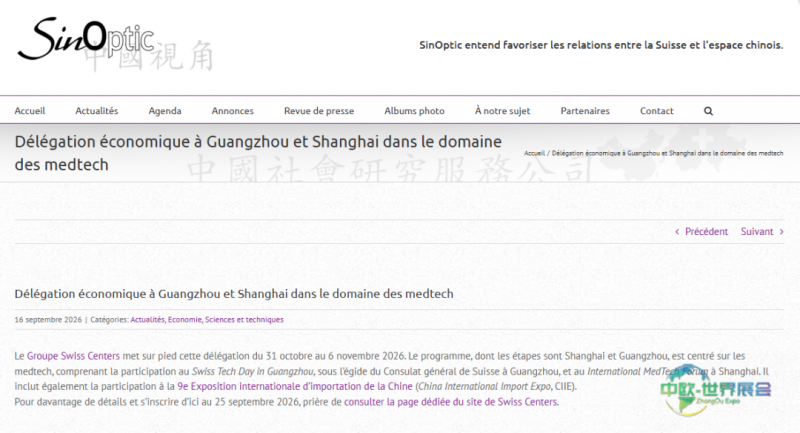Go to Actualités in the navigation
800x433 pixels.
[x=96, y=111]
